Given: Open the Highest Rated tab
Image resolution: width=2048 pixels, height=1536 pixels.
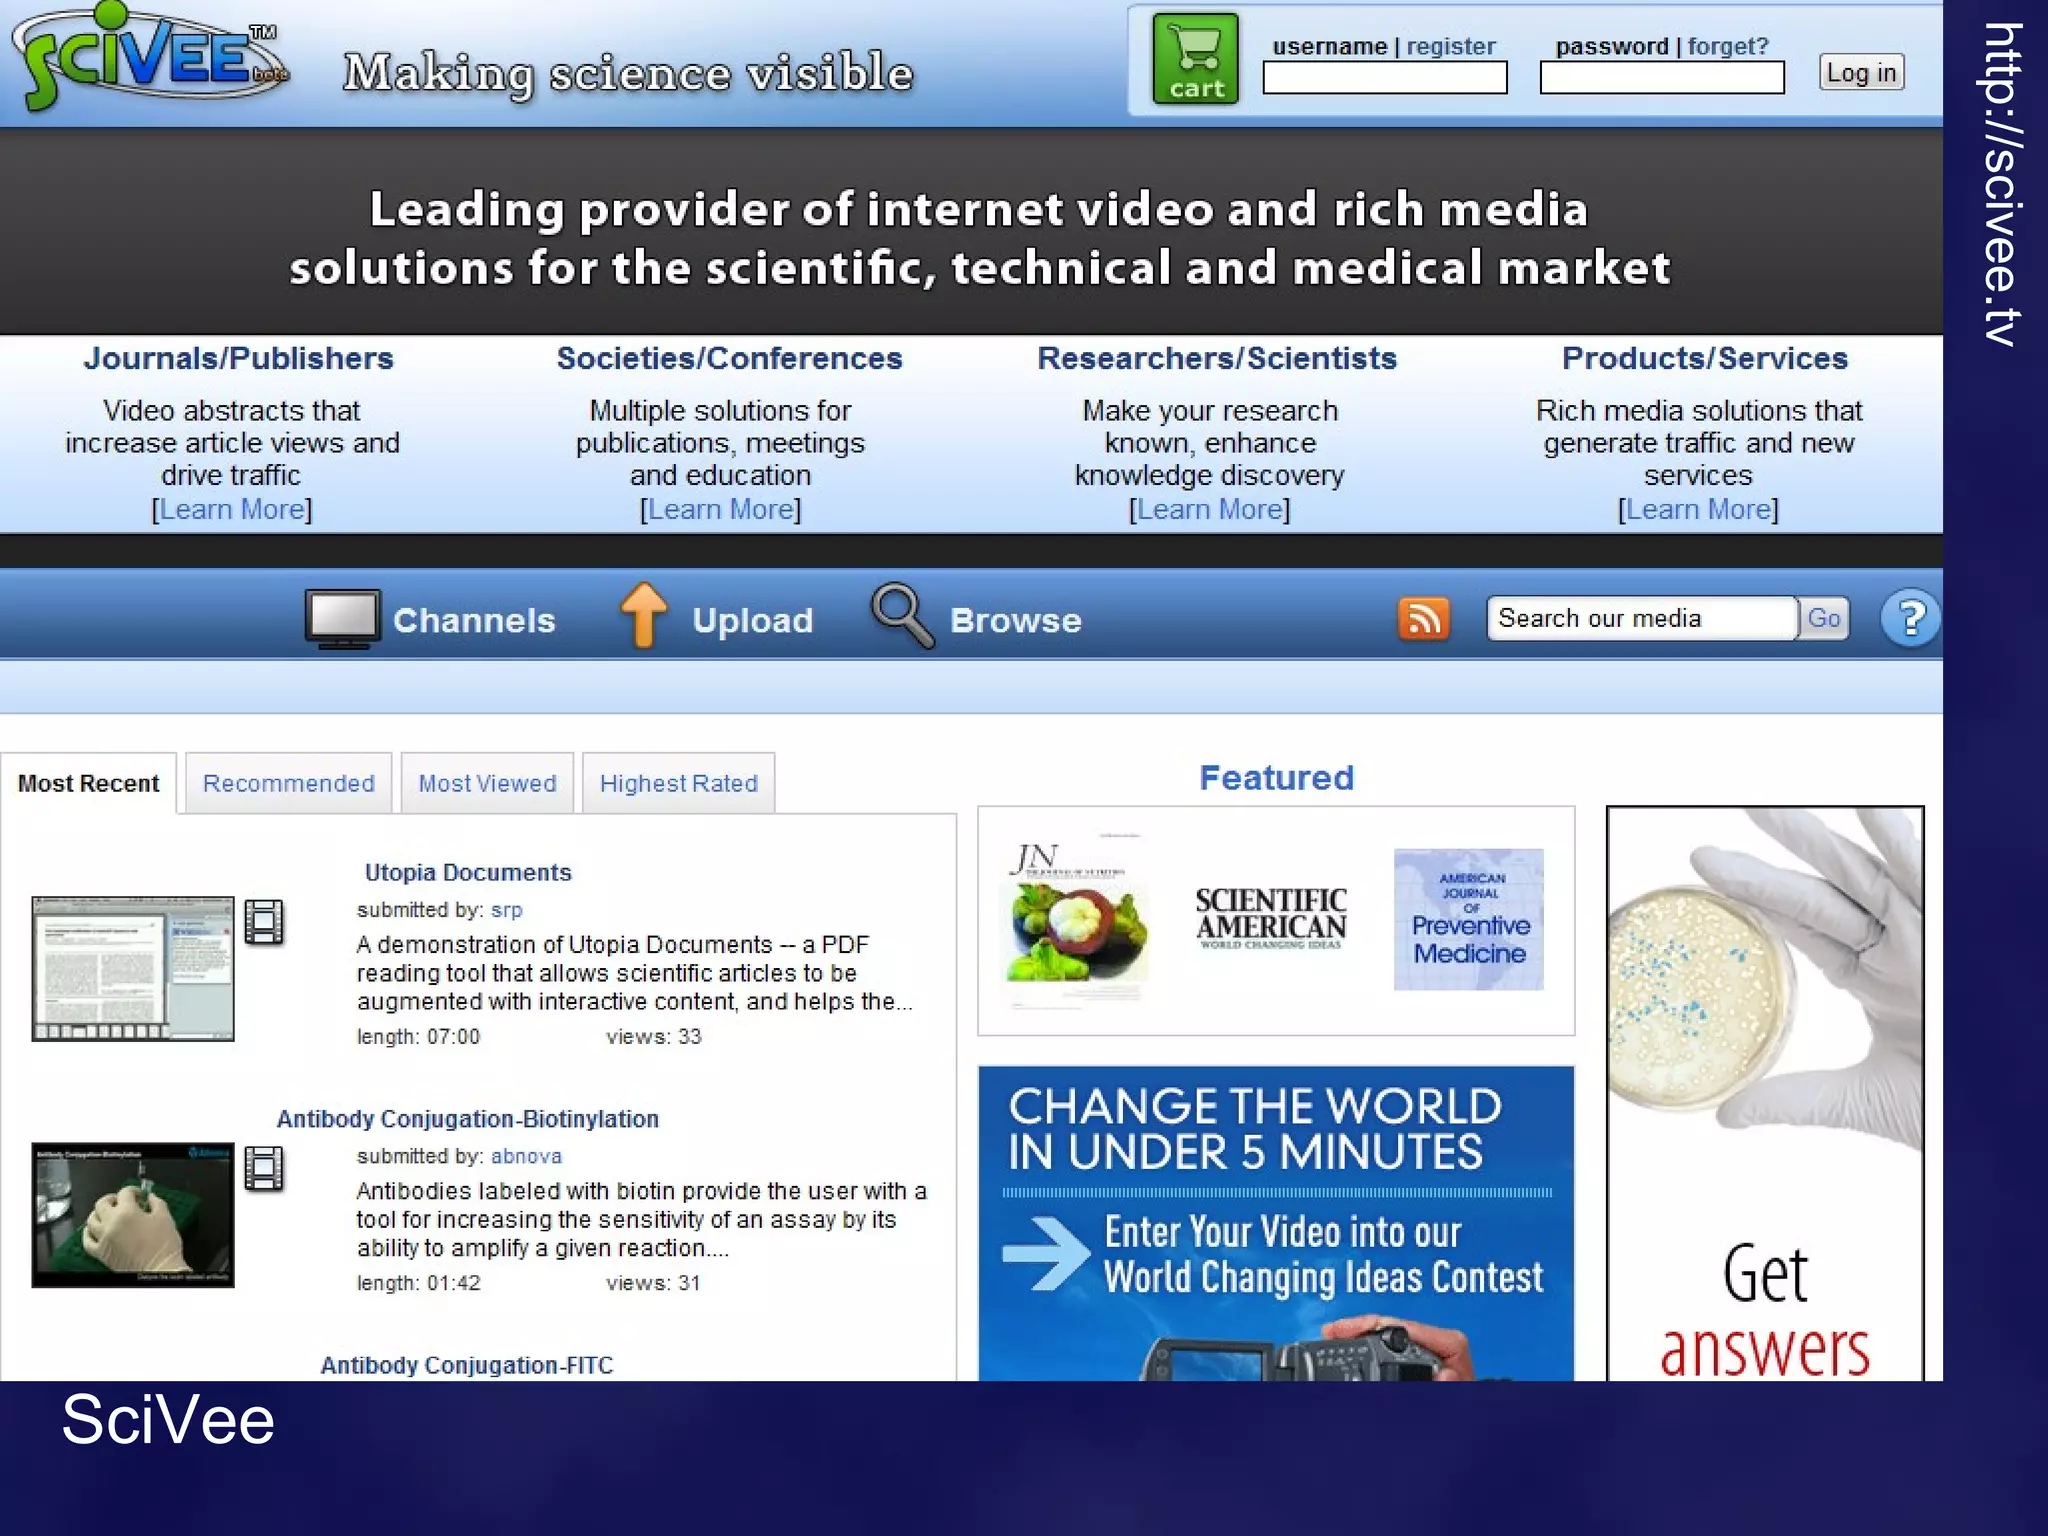Looking at the screenshot, I should 678,783.
